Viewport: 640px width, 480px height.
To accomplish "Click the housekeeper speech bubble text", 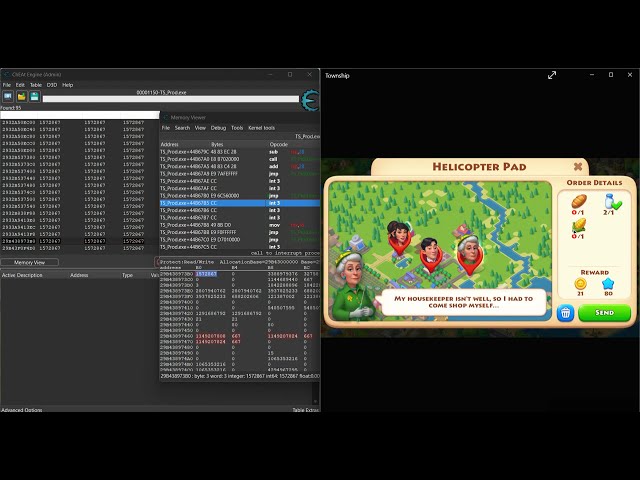I will point(463,302).
